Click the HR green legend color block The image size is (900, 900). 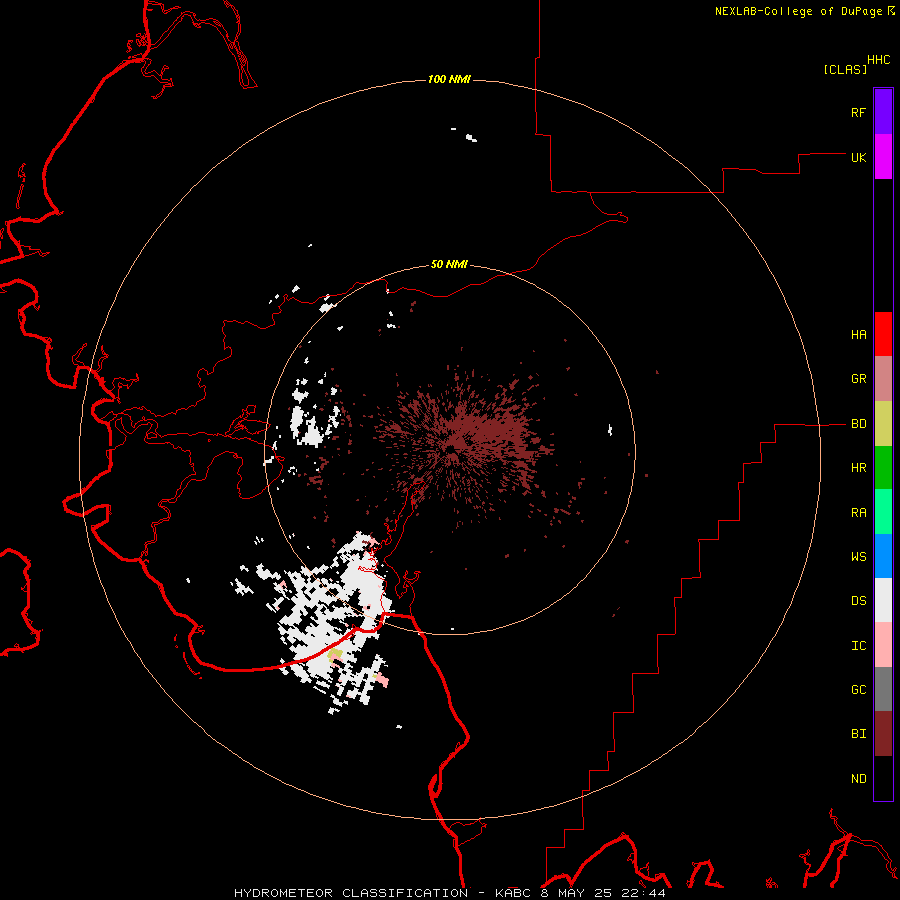tap(883, 468)
